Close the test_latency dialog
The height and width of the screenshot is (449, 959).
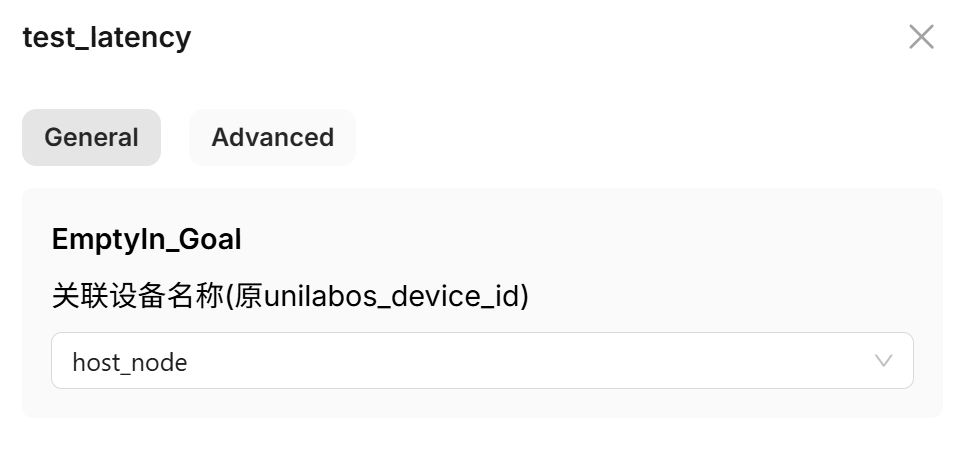pyautogui.click(x=921, y=38)
